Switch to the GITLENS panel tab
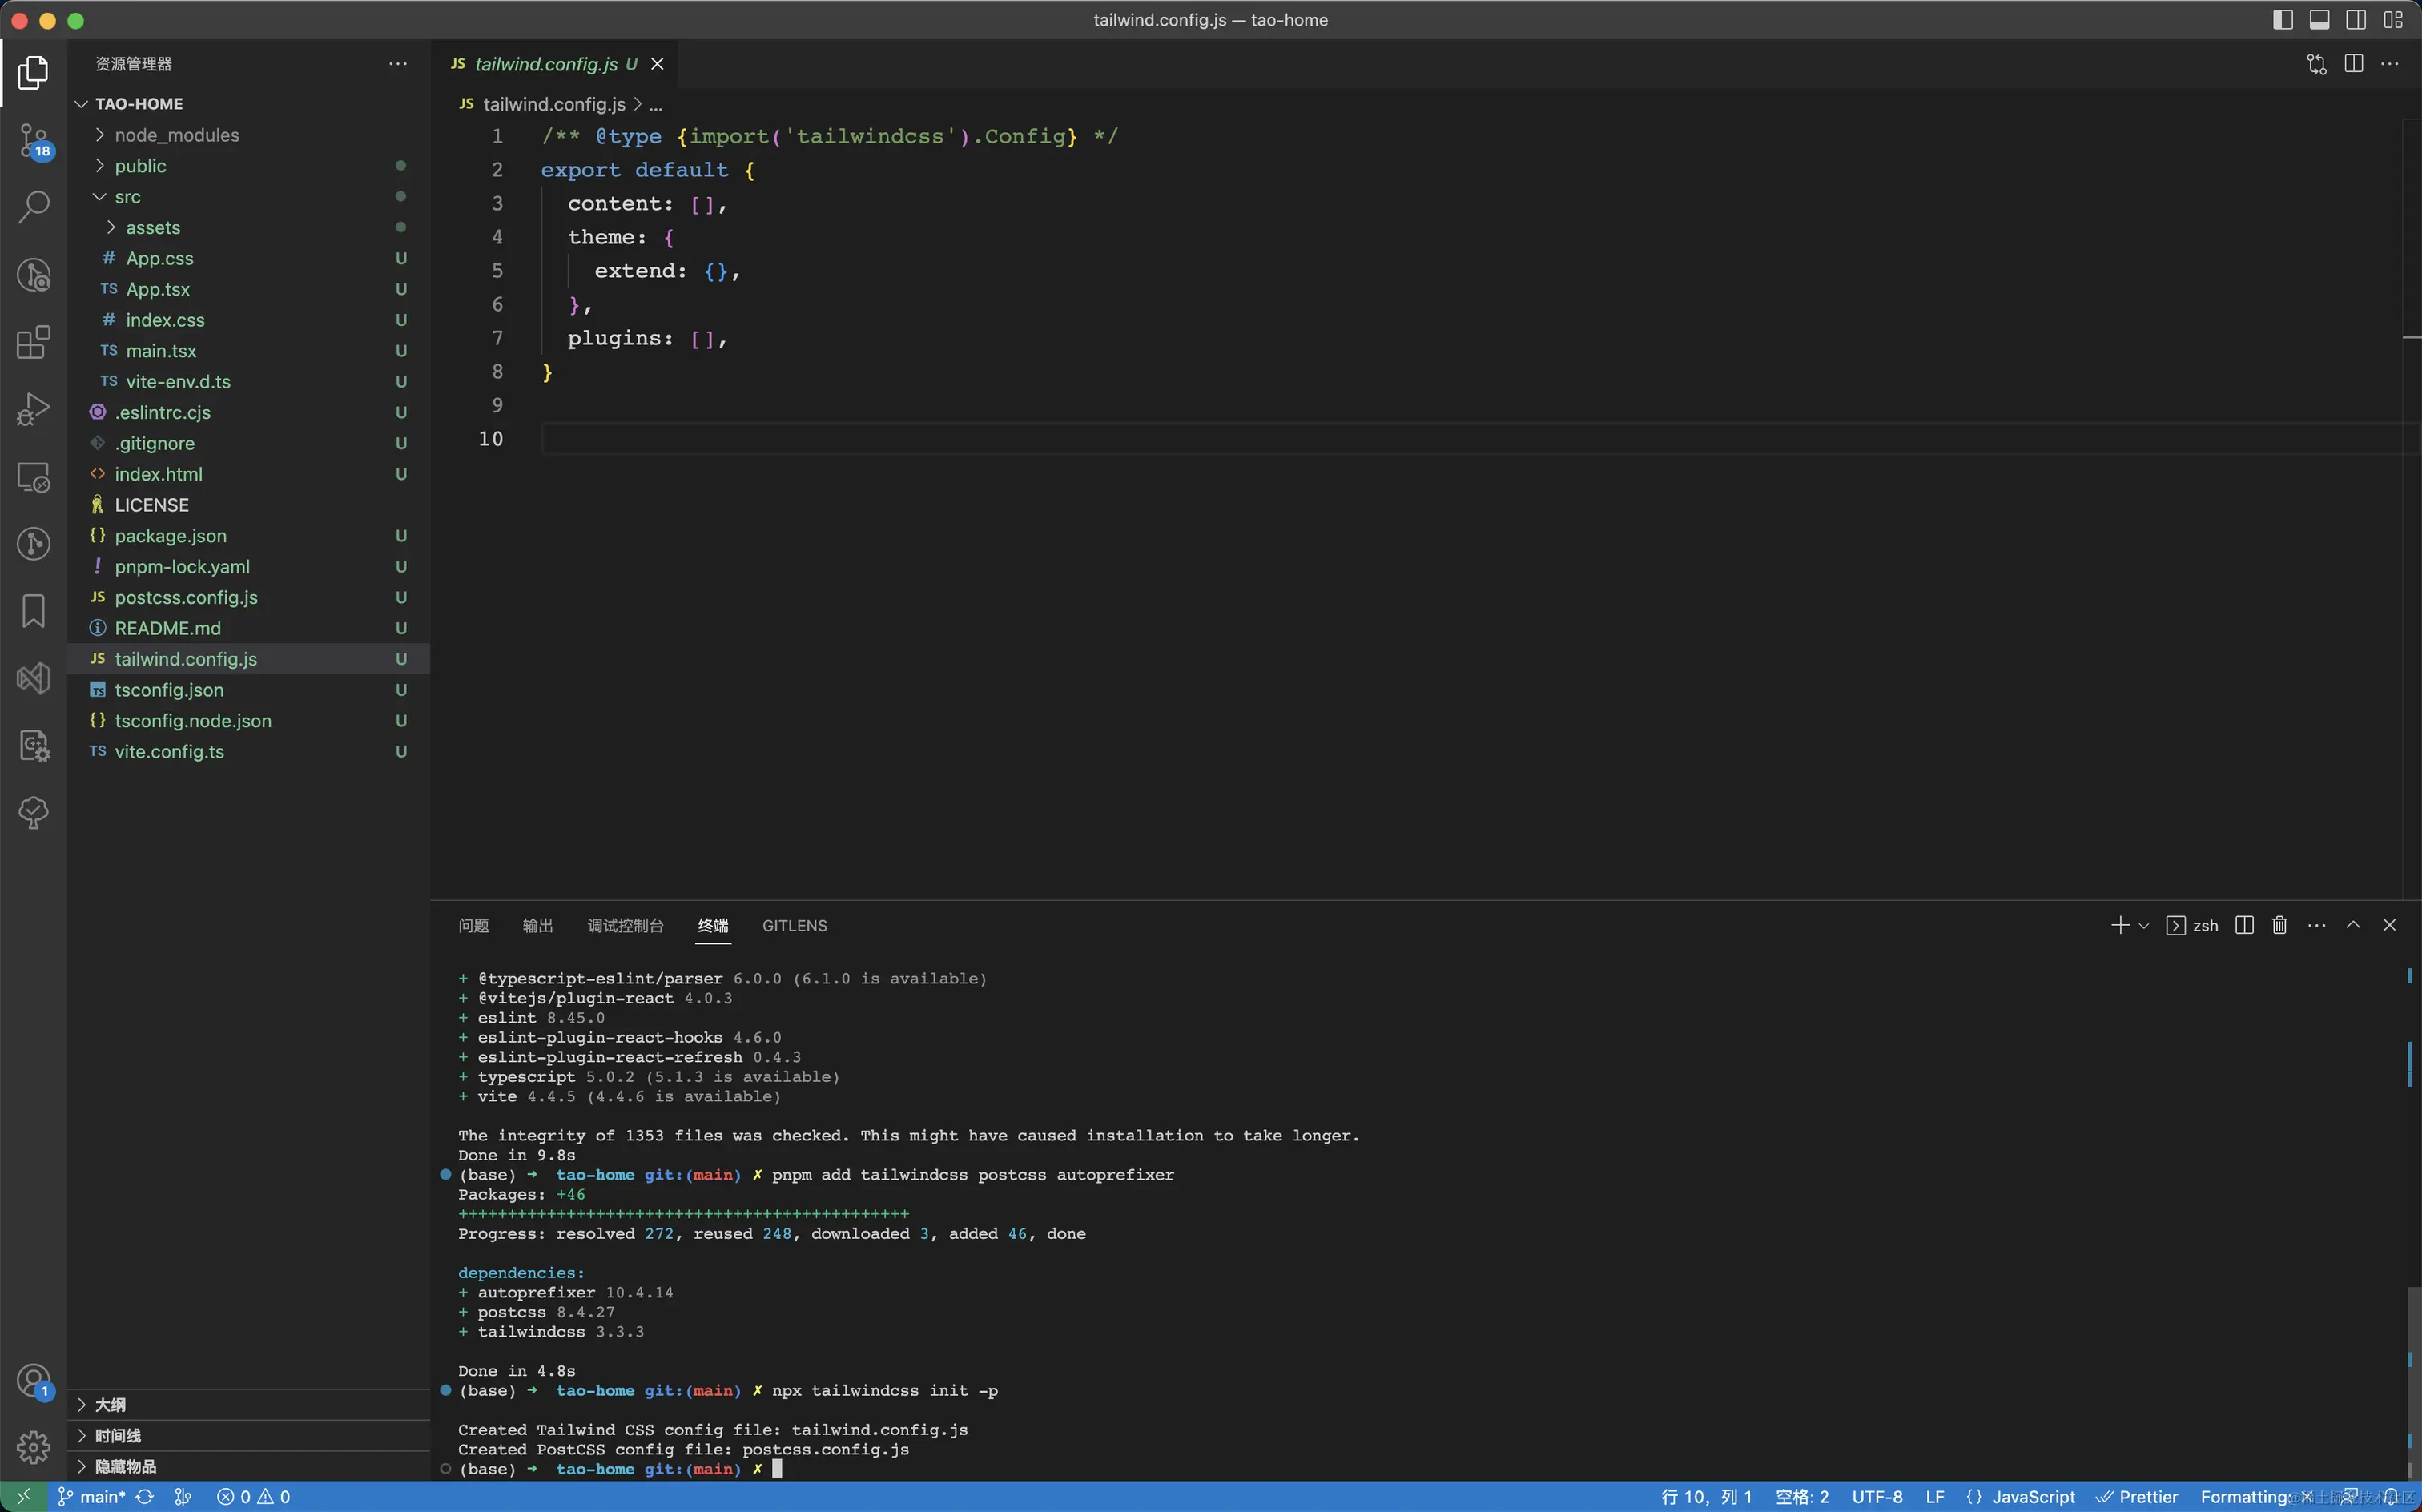 tap(794, 926)
